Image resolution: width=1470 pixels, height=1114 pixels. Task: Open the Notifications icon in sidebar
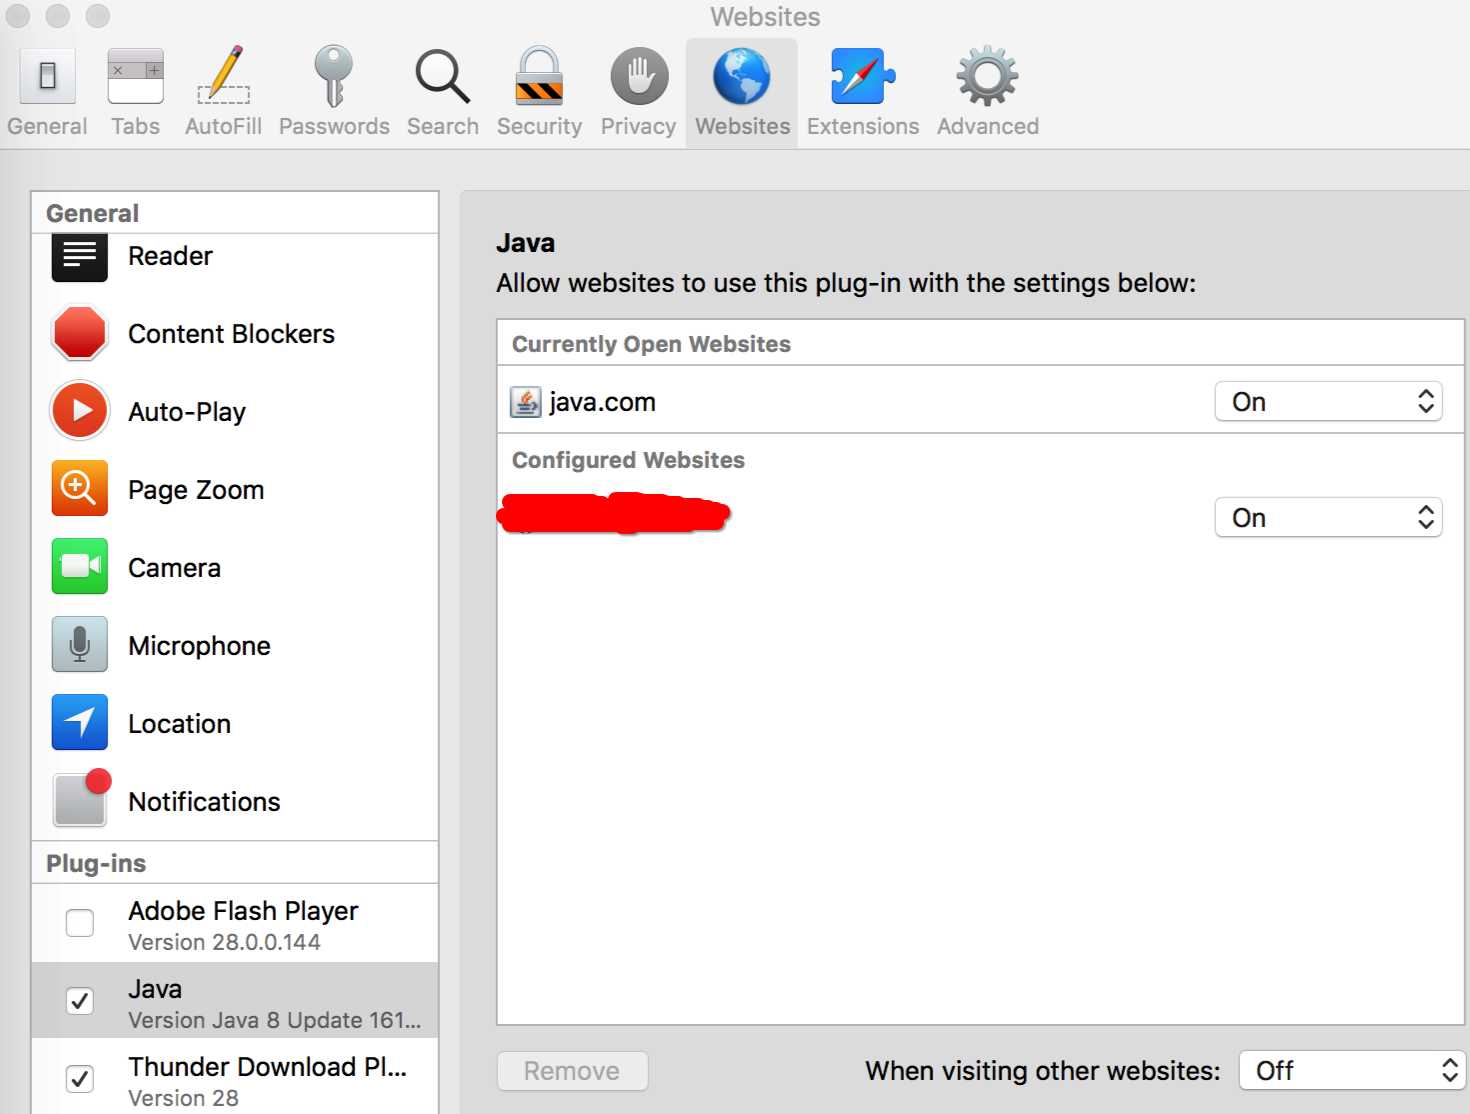[x=82, y=798]
